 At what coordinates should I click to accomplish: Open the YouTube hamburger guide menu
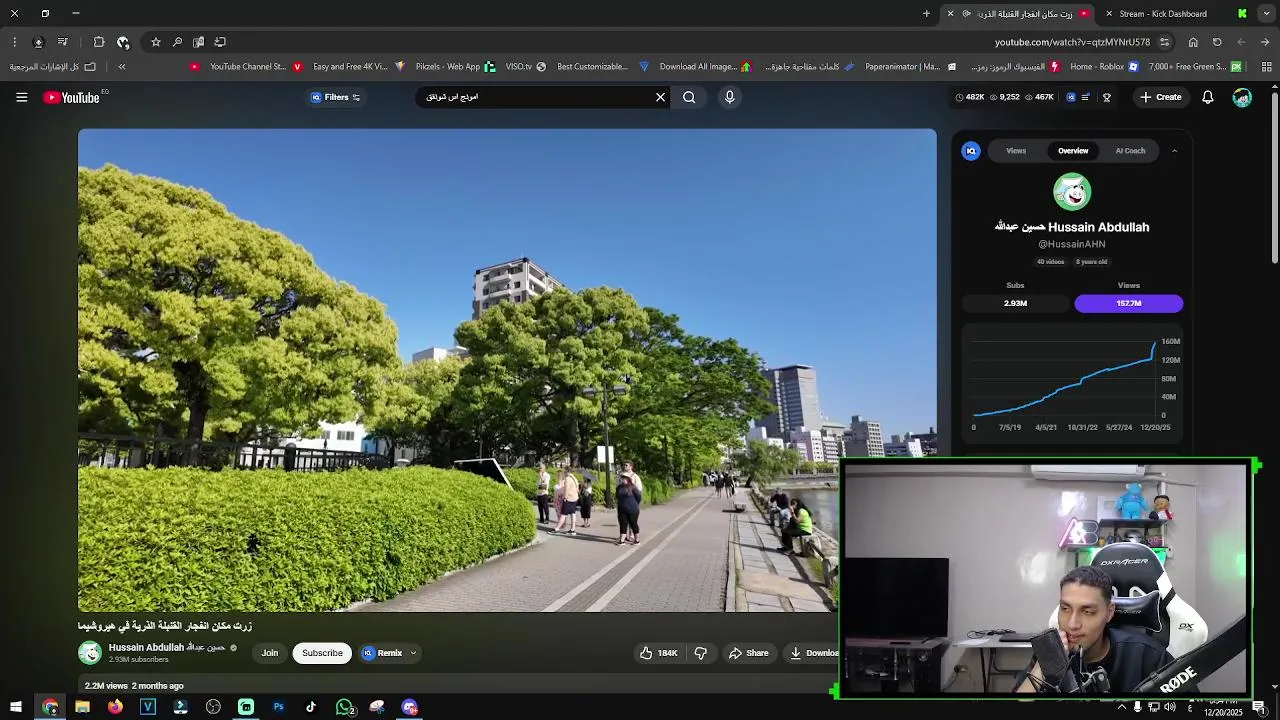click(x=21, y=97)
